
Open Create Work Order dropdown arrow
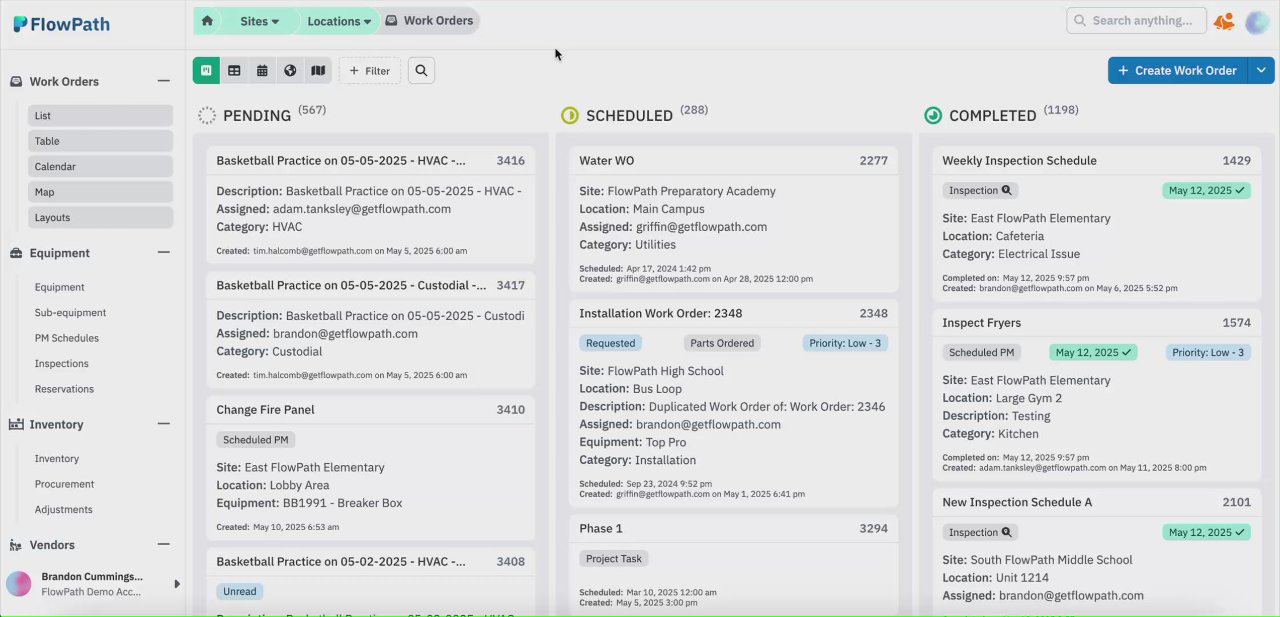[x=1261, y=71]
